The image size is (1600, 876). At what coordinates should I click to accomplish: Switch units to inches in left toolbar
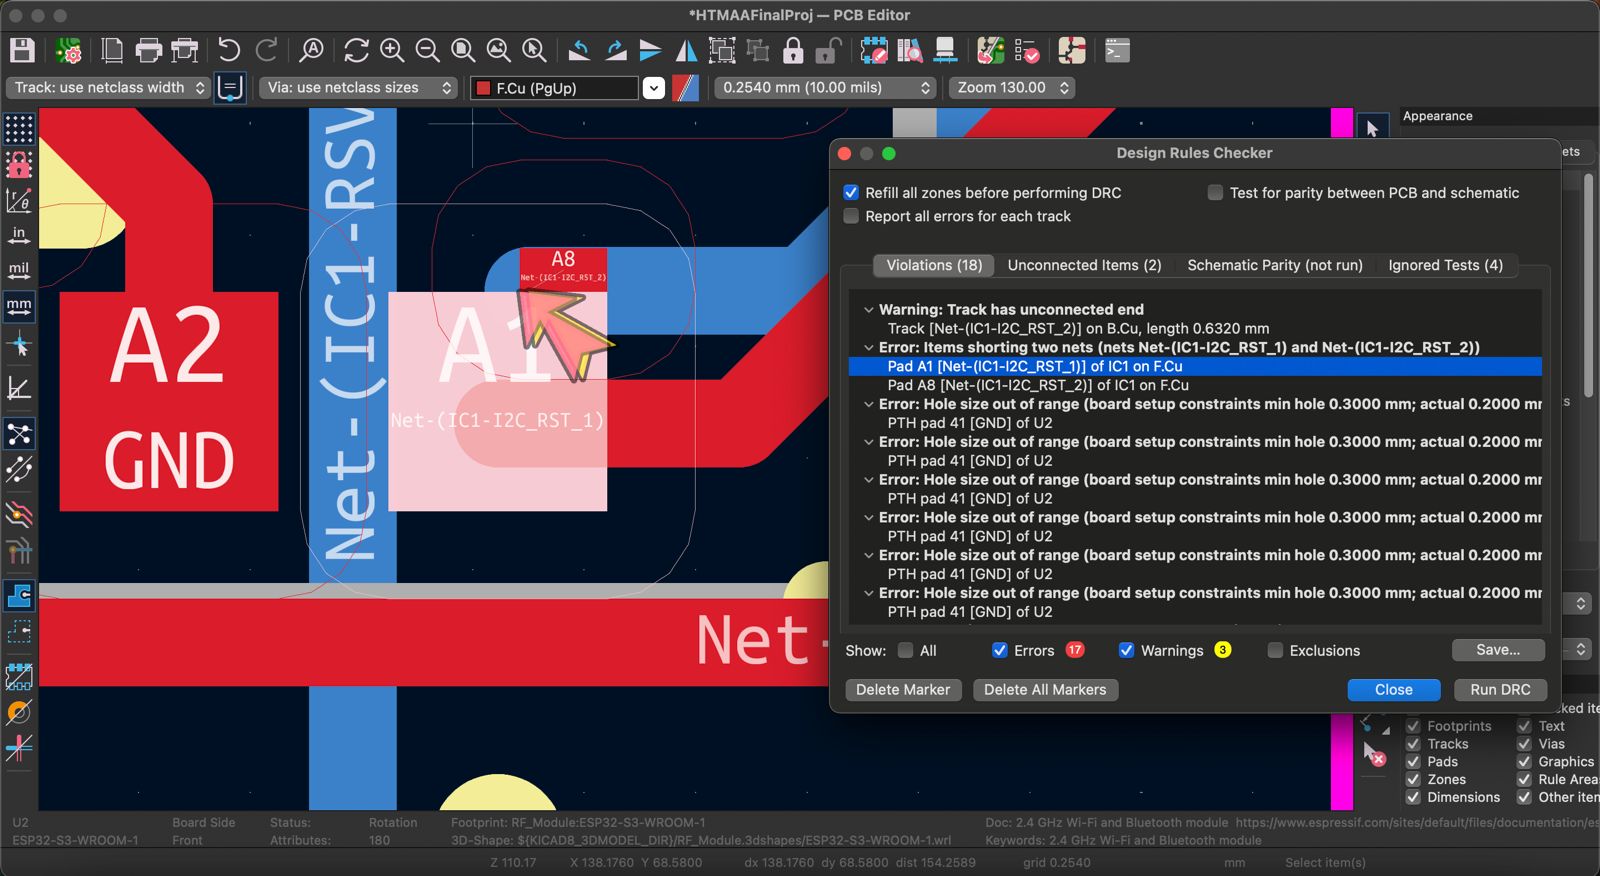19,236
